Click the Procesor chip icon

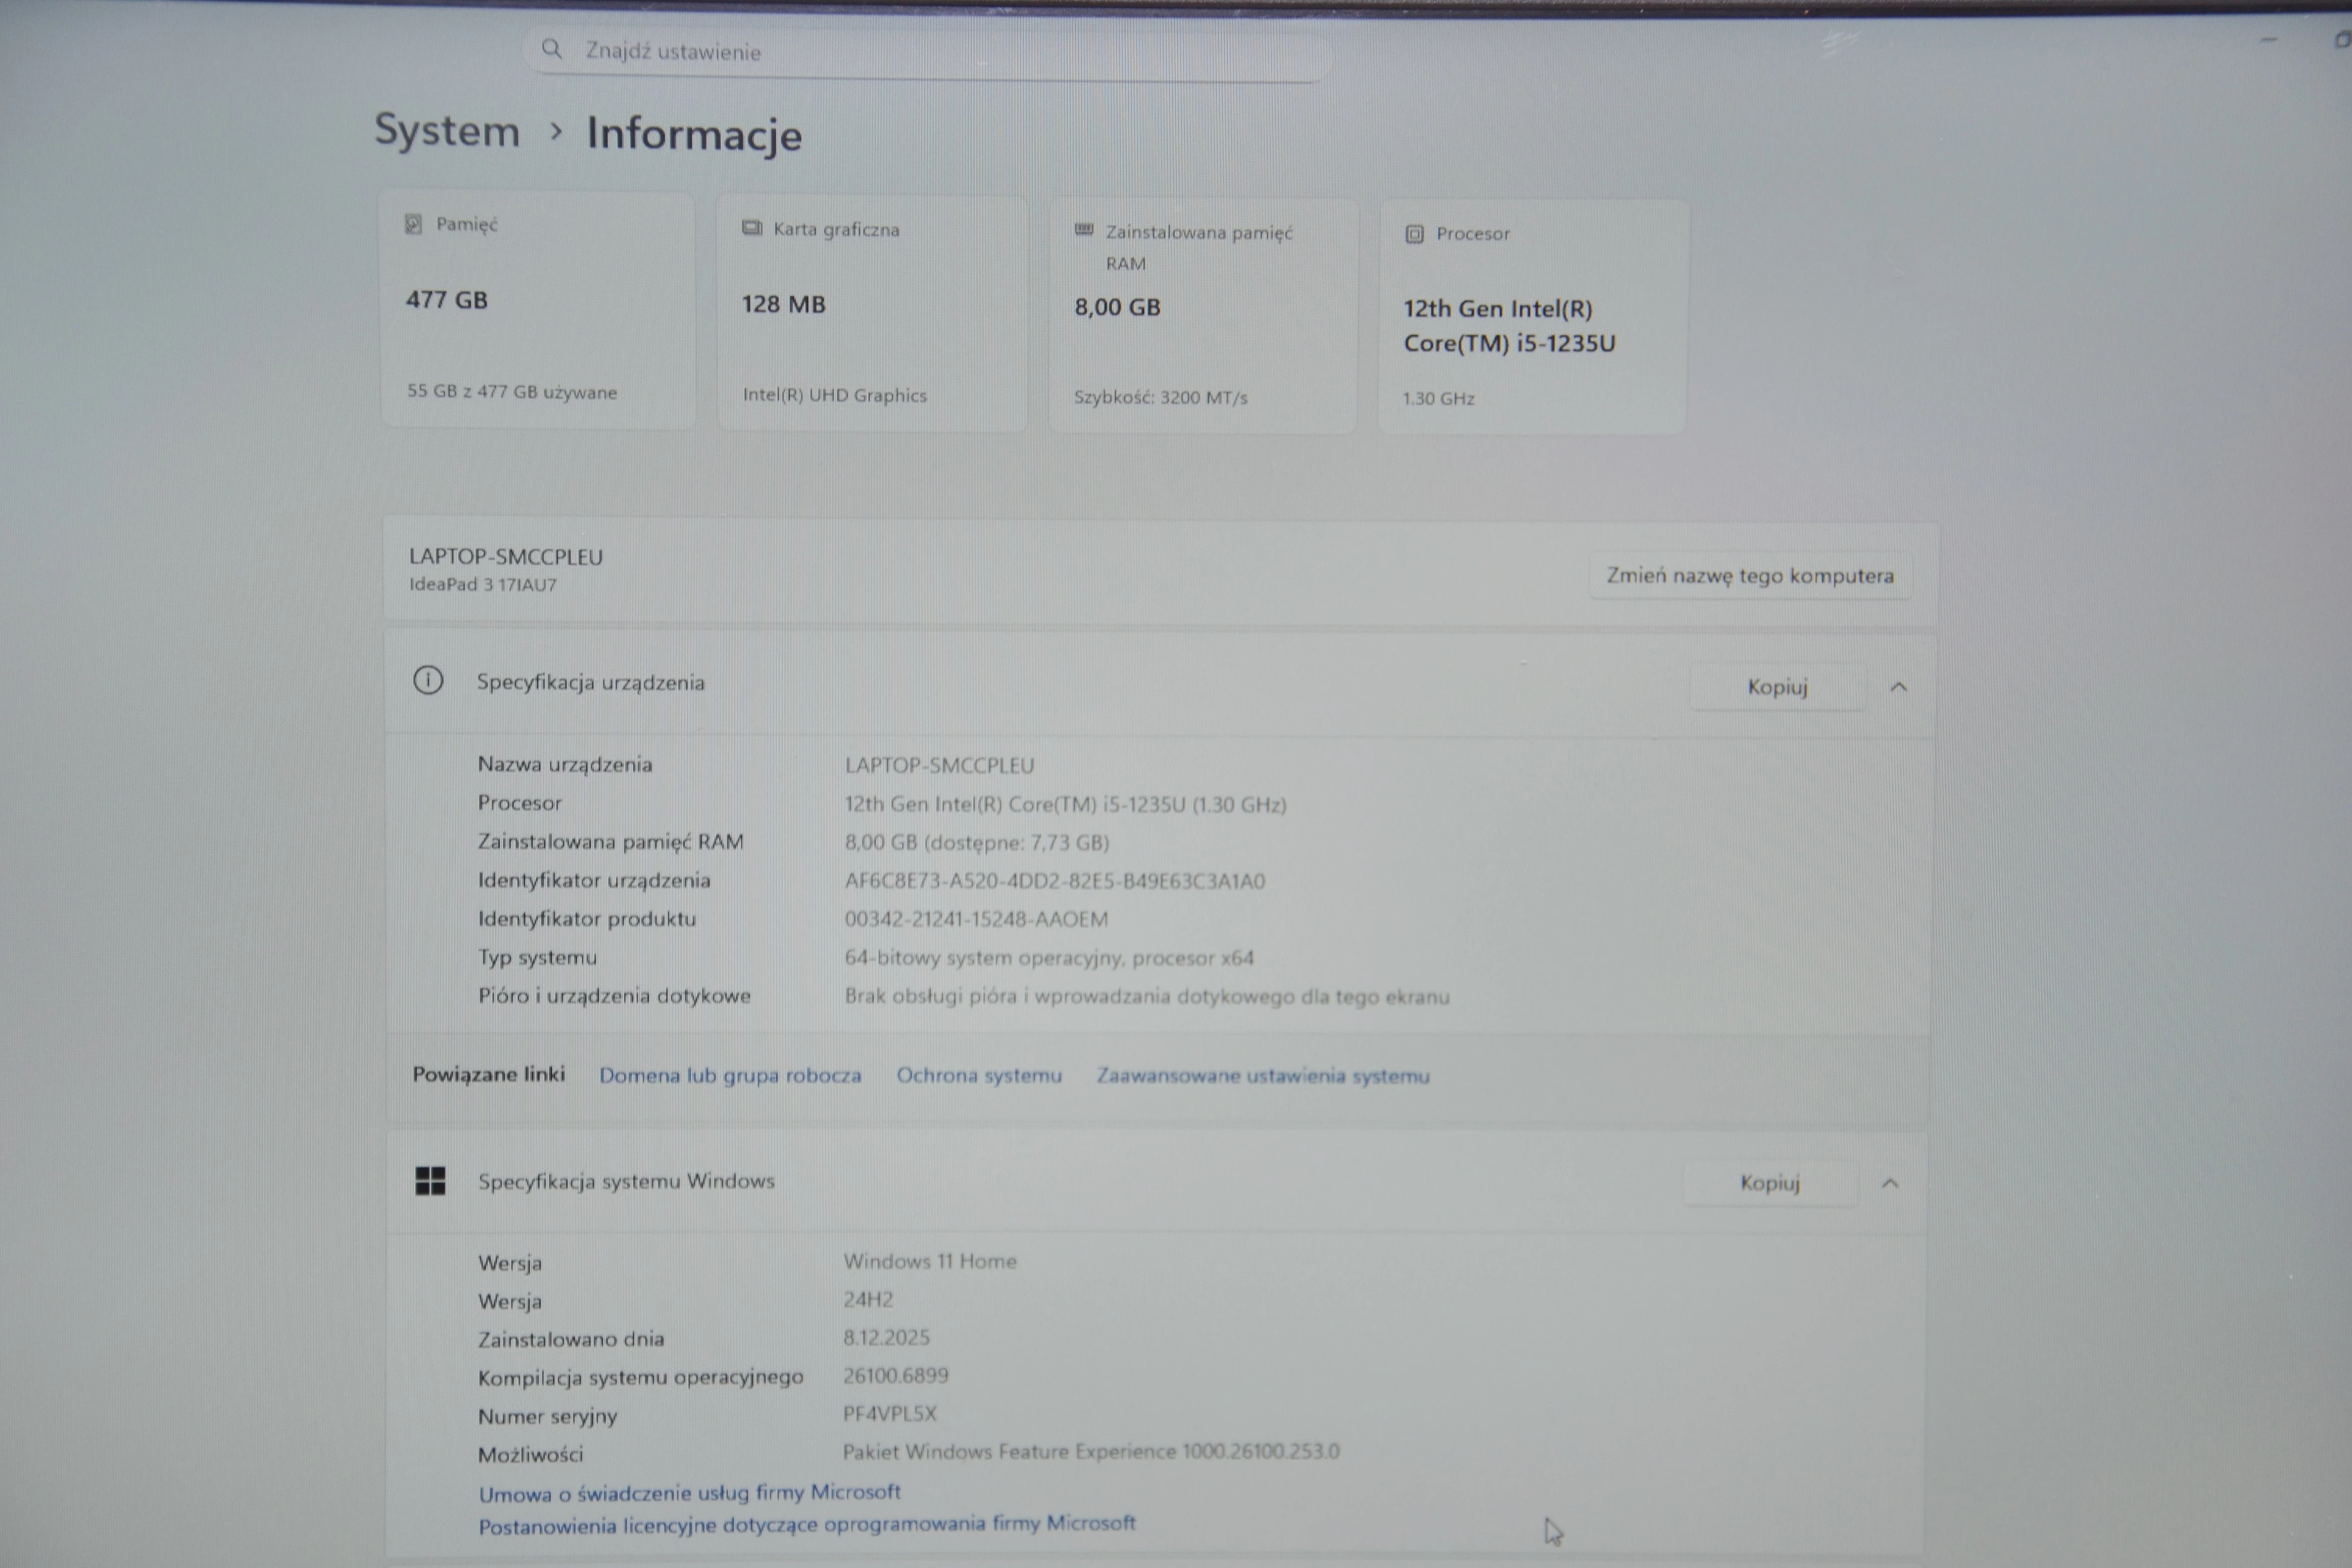[x=1414, y=234]
